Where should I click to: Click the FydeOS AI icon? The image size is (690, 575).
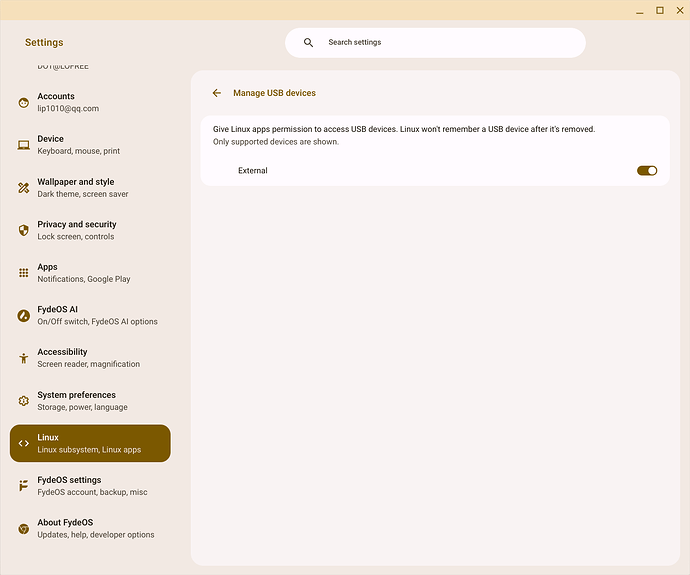[x=24, y=315]
